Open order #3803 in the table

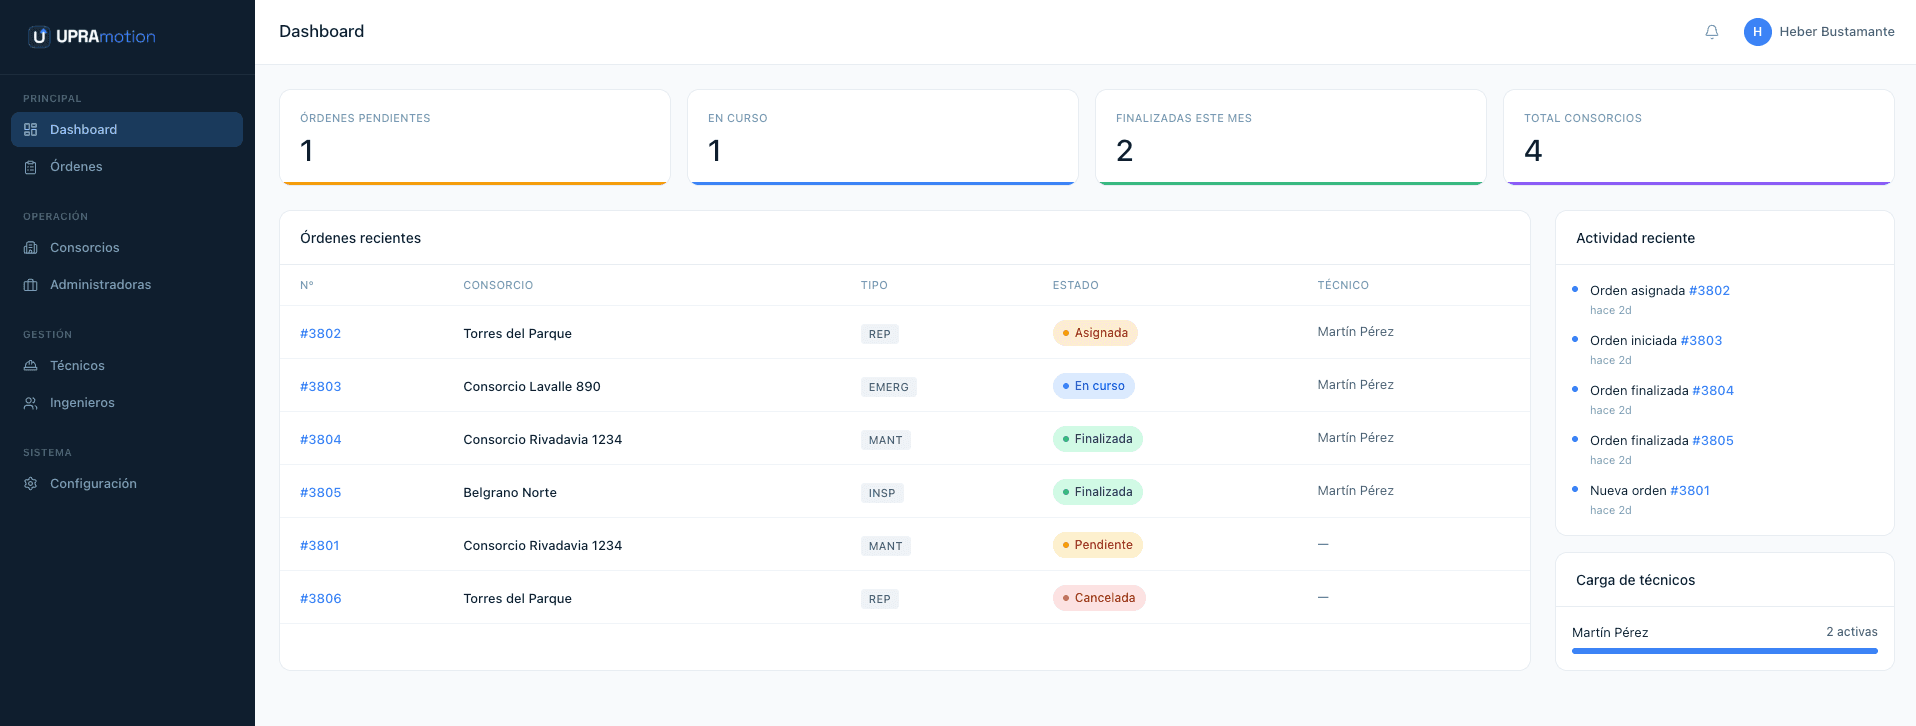320,387
